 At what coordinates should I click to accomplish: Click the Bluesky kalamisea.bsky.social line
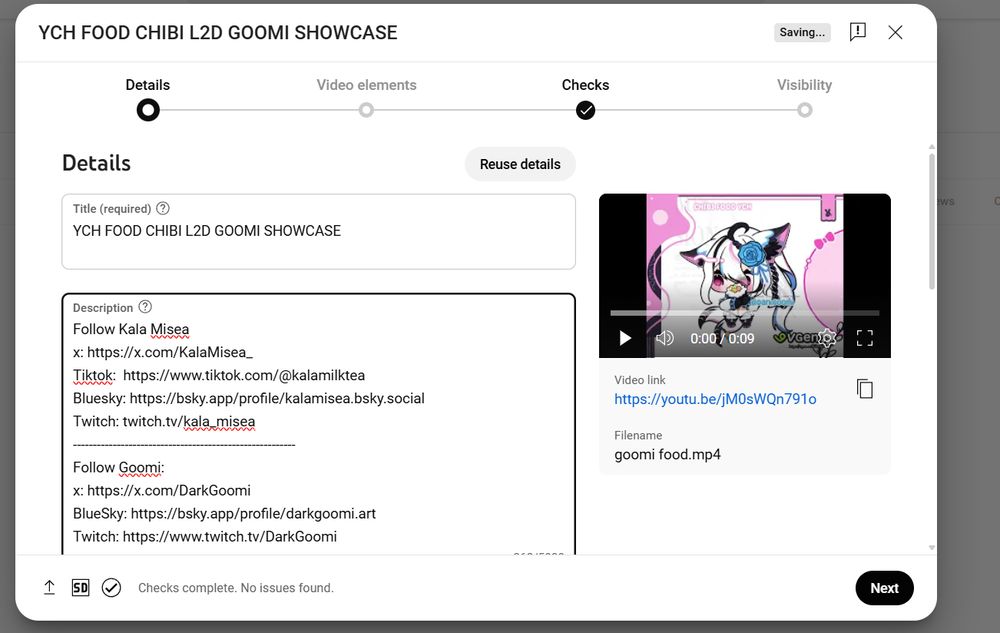[249, 398]
